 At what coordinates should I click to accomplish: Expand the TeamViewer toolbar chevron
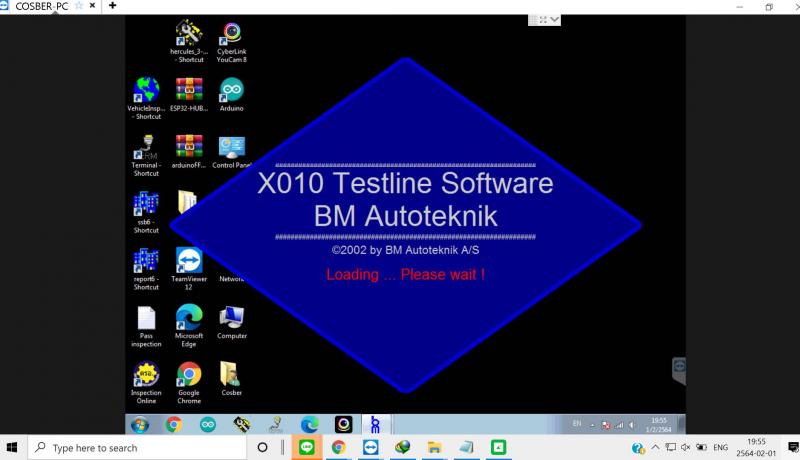coord(555,20)
